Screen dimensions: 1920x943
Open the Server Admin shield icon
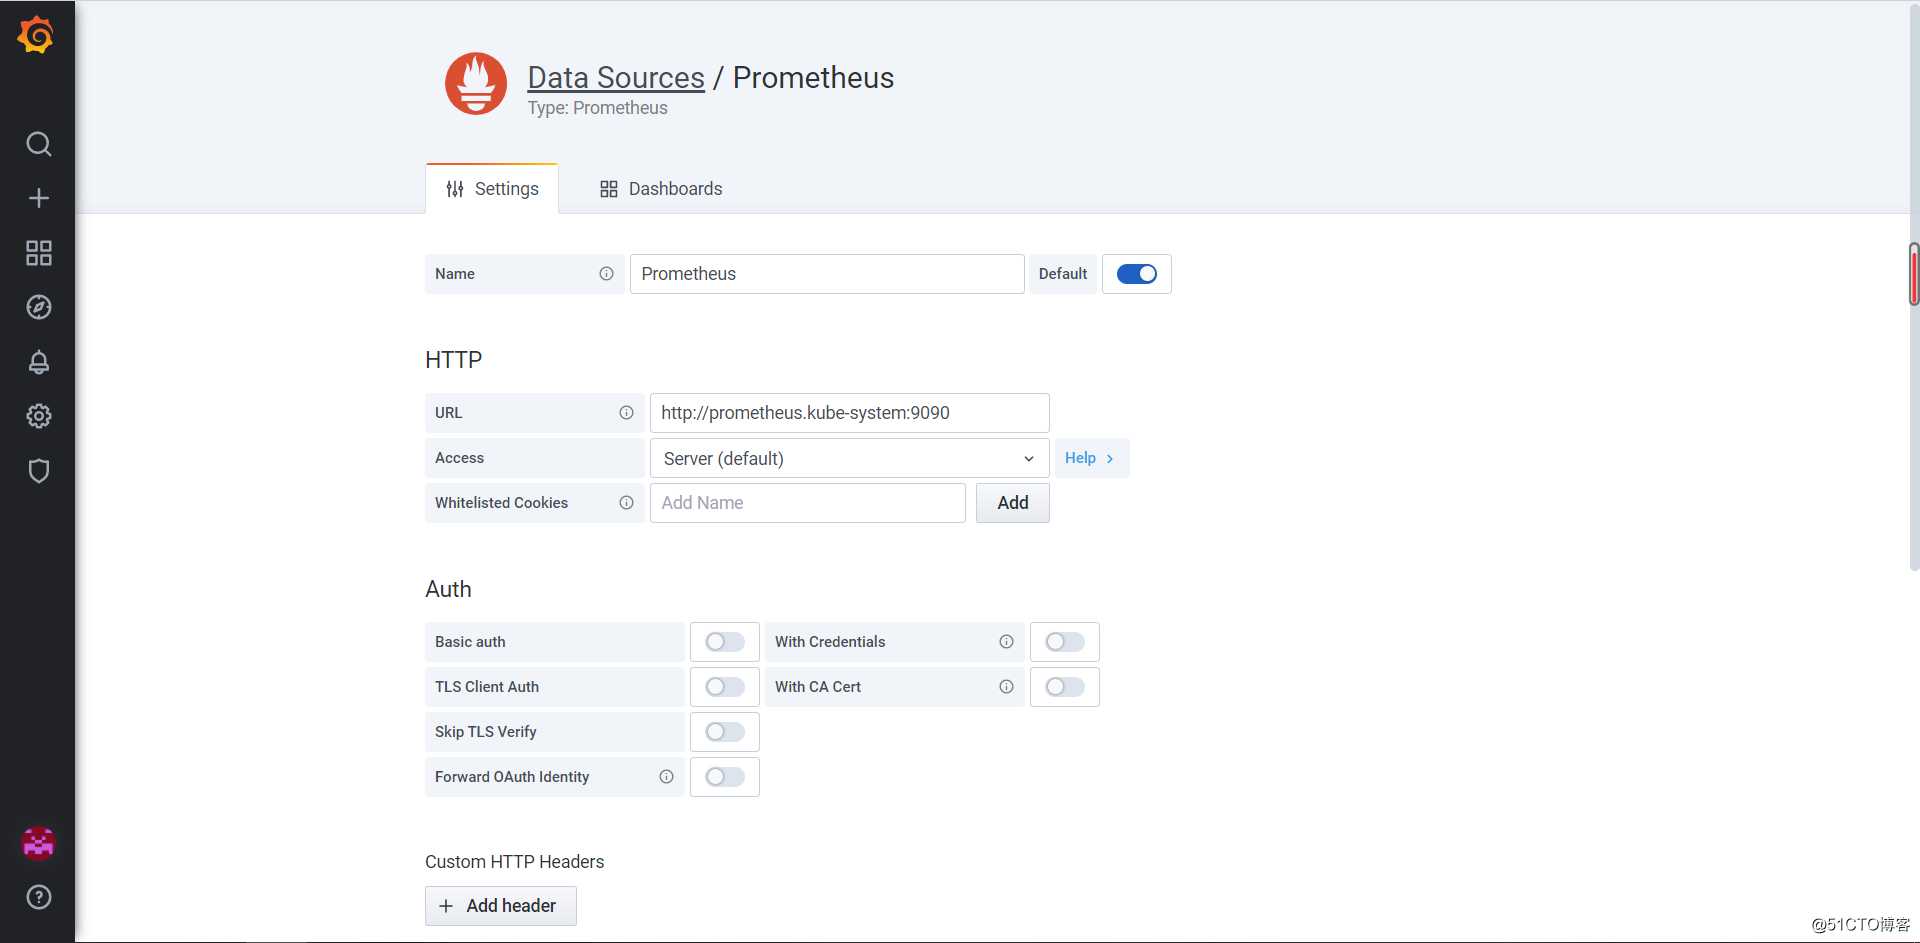tap(38, 471)
